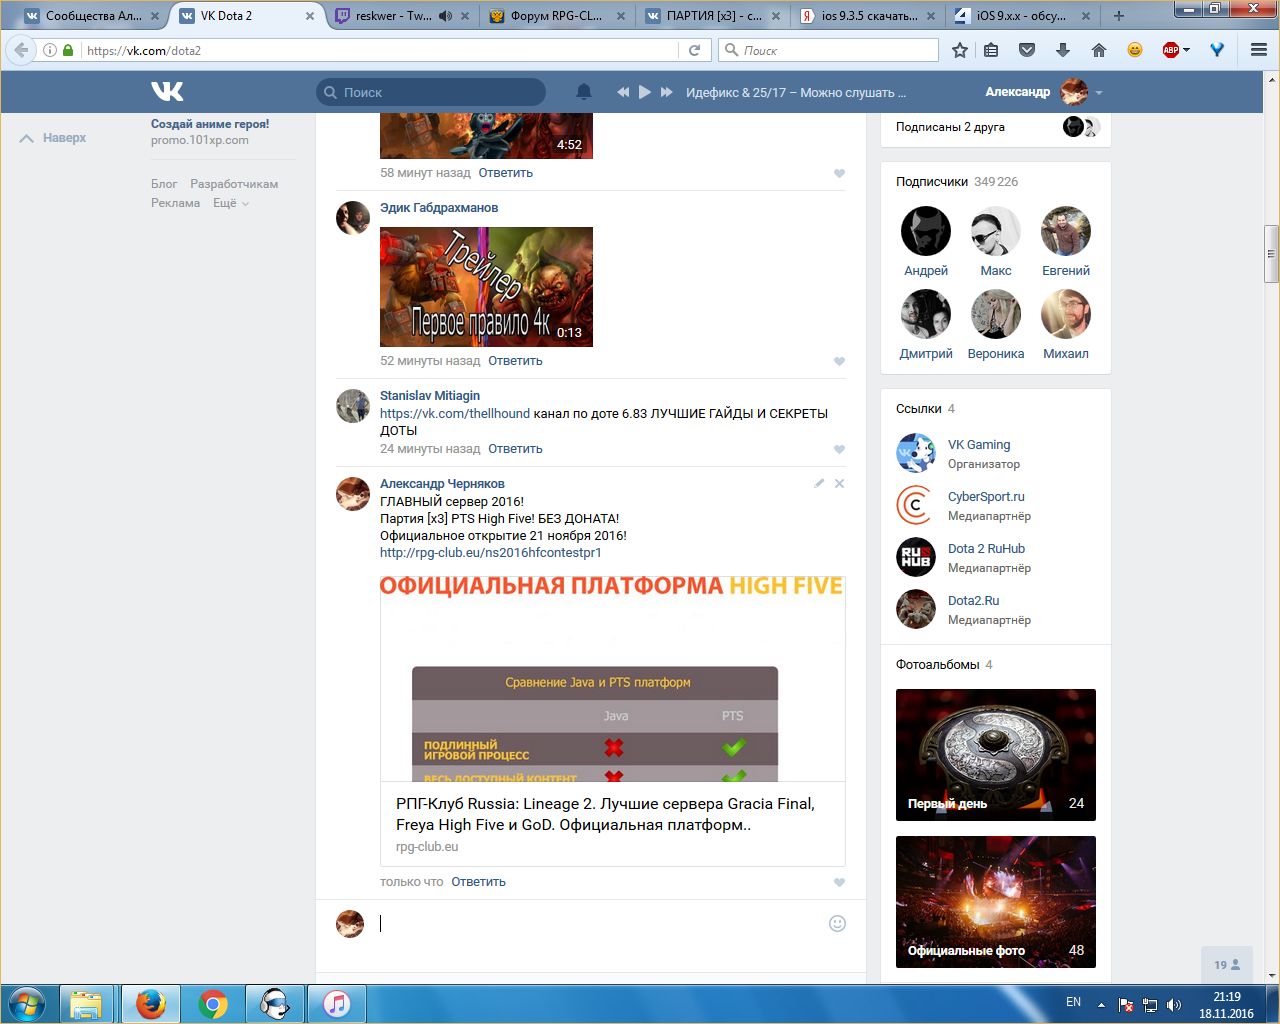Click the emoji face toolbar icon

pyautogui.click(x=1135, y=50)
